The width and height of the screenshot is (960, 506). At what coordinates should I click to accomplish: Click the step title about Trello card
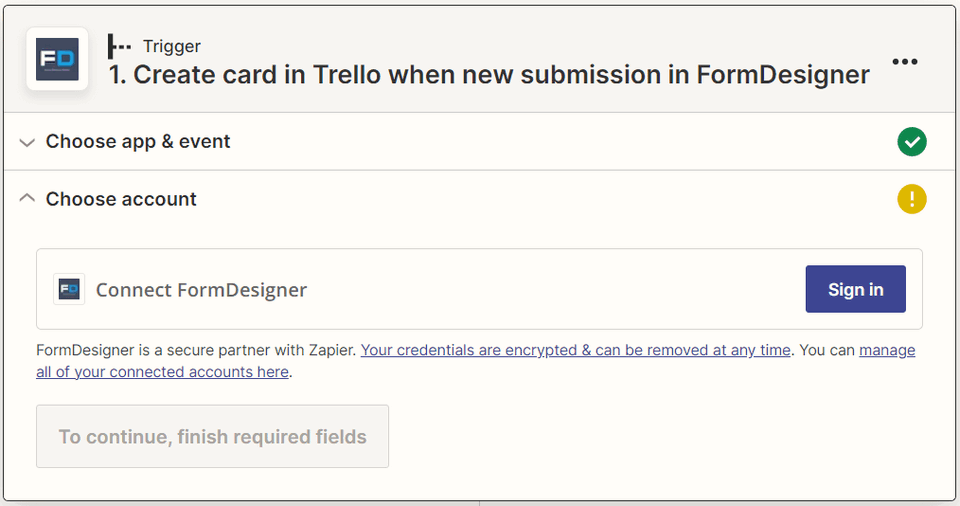click(x=489, y=75)
